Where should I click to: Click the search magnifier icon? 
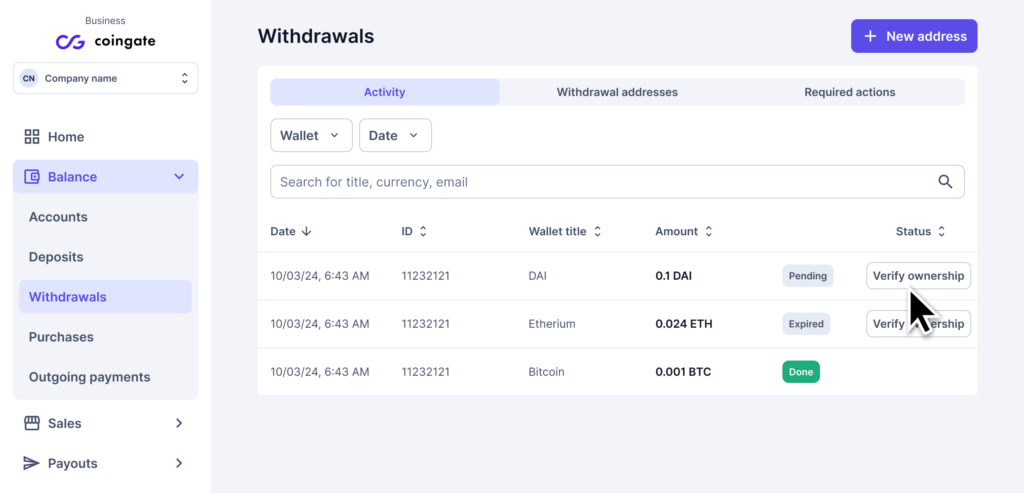click(945, 182)
